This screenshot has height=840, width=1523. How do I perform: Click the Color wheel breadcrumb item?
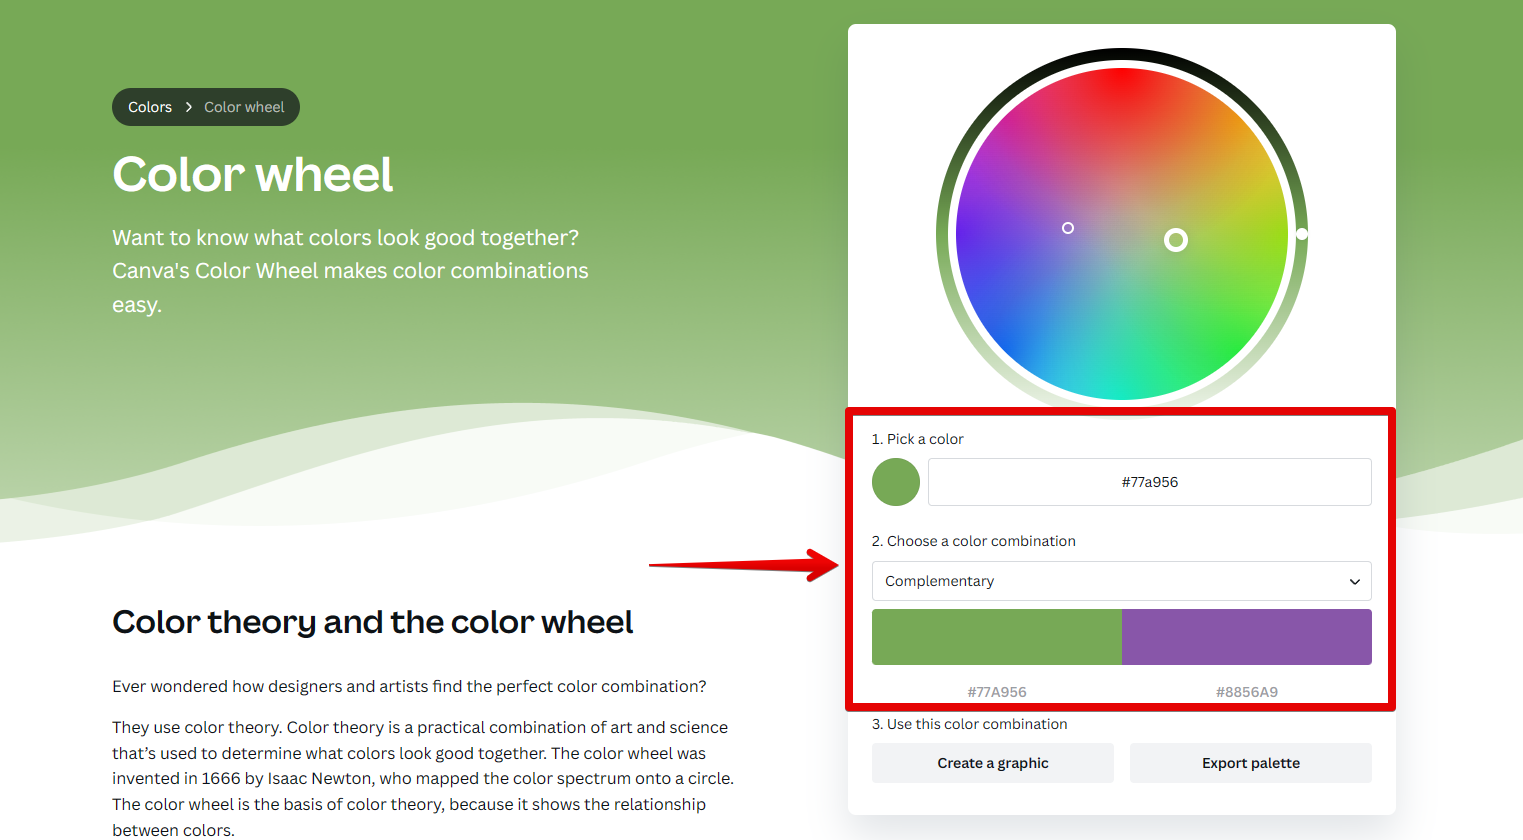[x=244, y=107]
